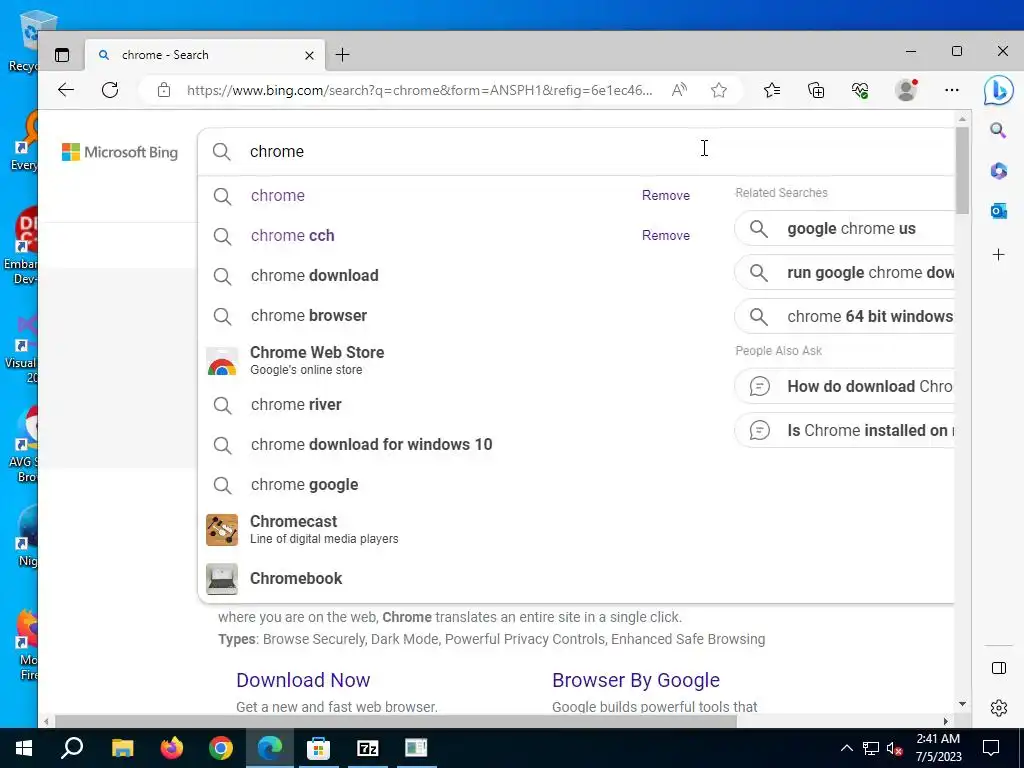Open the profile avatar menu
This screenshot has height=768, width=1024.
pyautogui.click(x=906, y=90)
